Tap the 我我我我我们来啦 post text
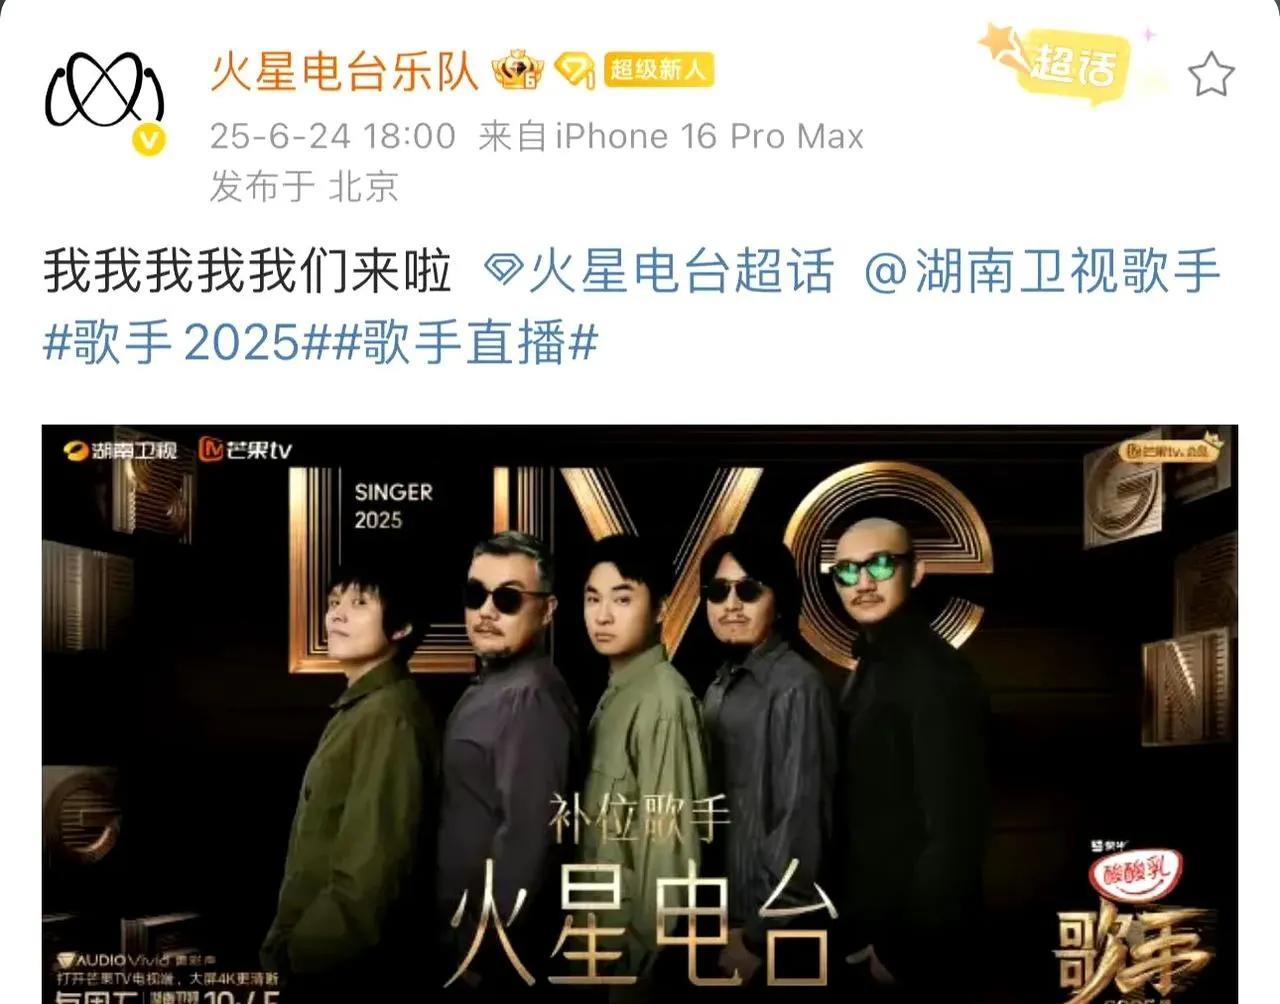Image resolution: width=1280 pixels, height=1004 pixels. click(x=248, y=271)
